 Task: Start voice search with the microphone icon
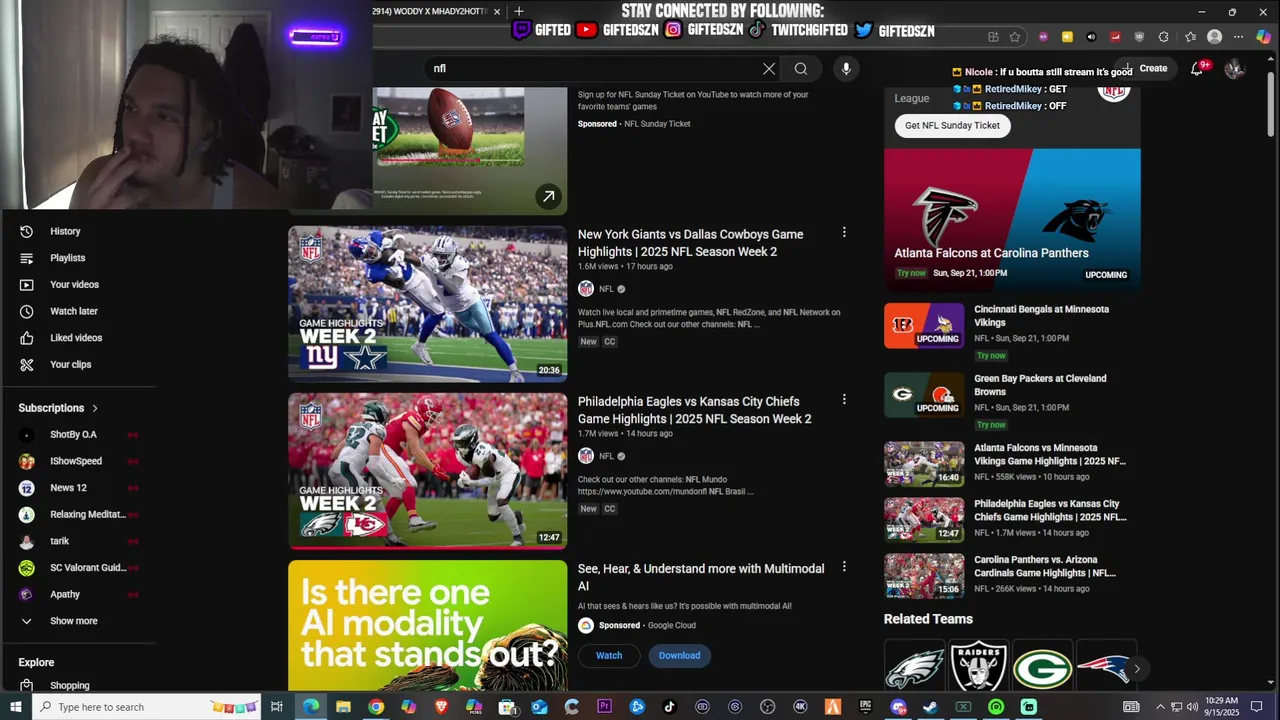(x=846, y=68)
